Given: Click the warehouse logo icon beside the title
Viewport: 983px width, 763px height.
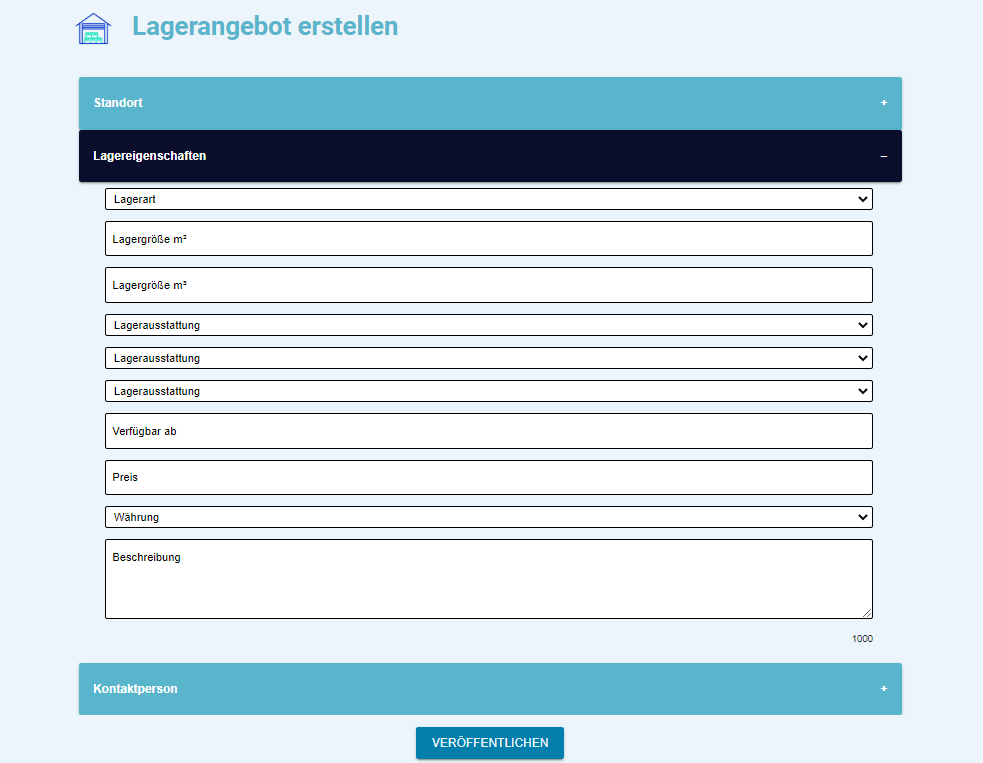Looking at the screenshot, I should (x=93, y=29).
